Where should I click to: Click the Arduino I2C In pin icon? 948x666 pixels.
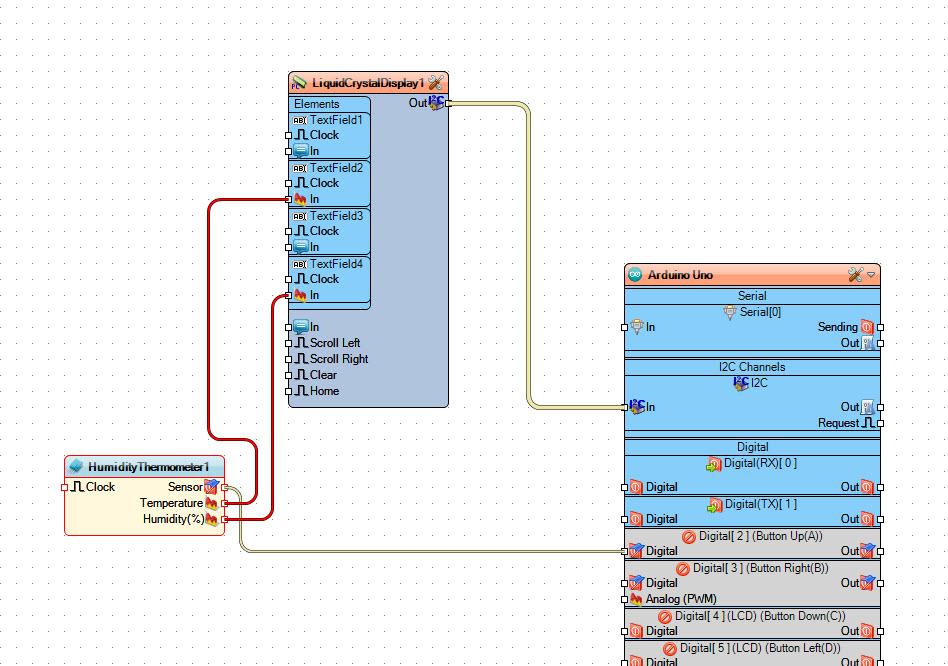click(636, 407)
